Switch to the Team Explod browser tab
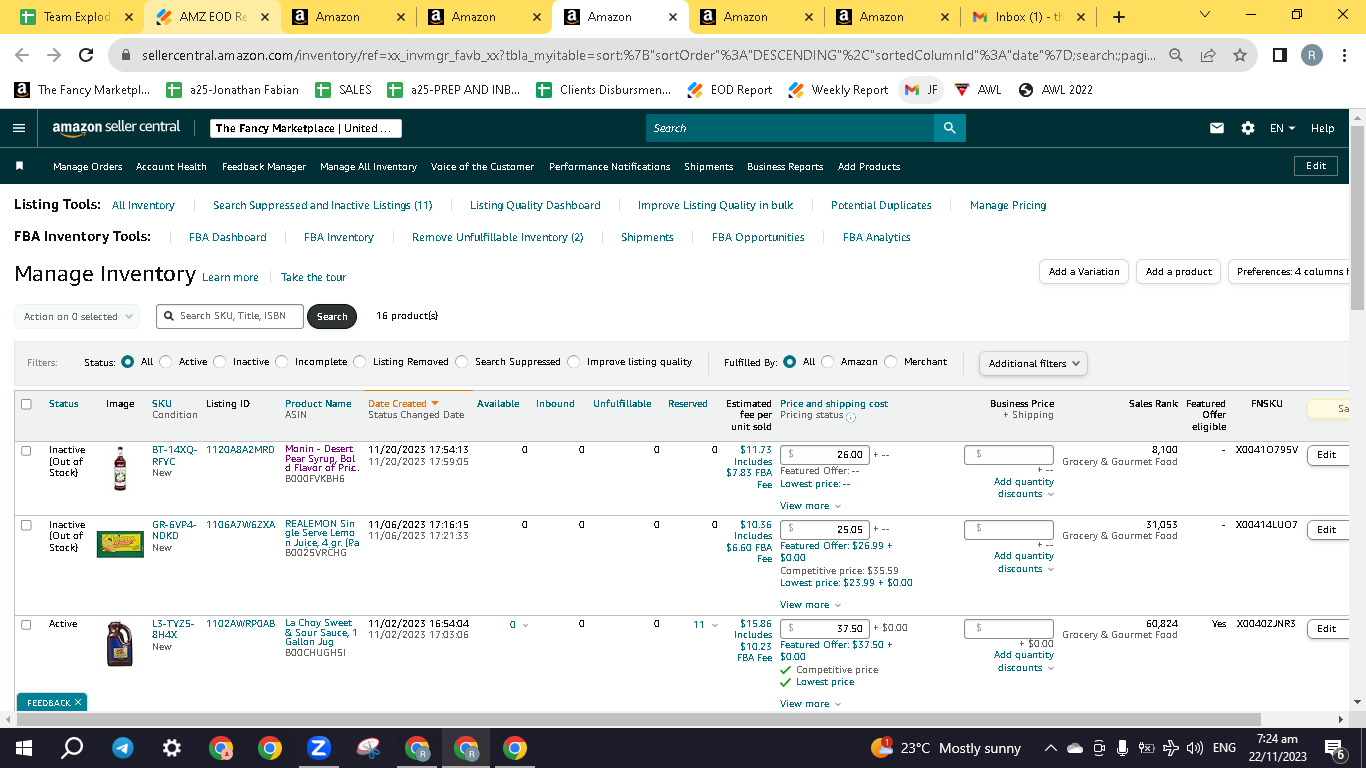 pyautogui.click(x=76, y=17)
